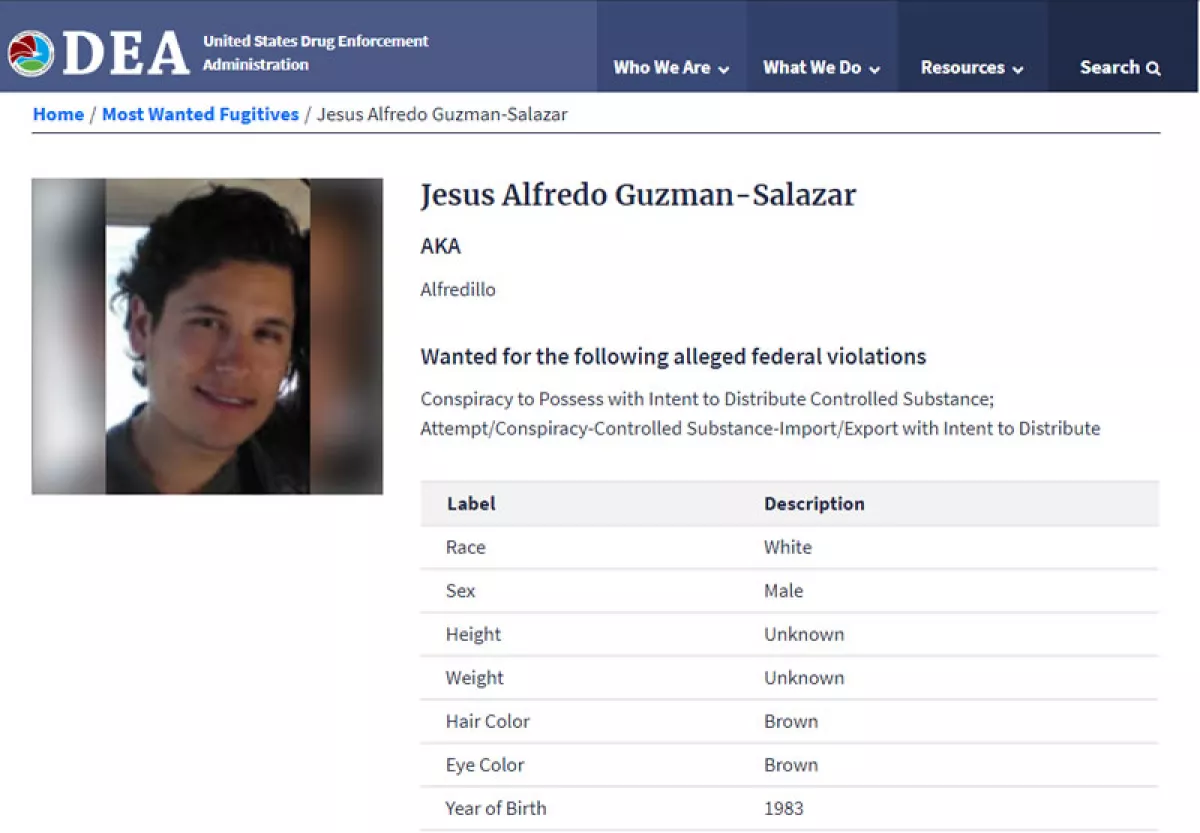Click the alias Alfredillo text
The image size is (1200, 833).
[458, 290]
